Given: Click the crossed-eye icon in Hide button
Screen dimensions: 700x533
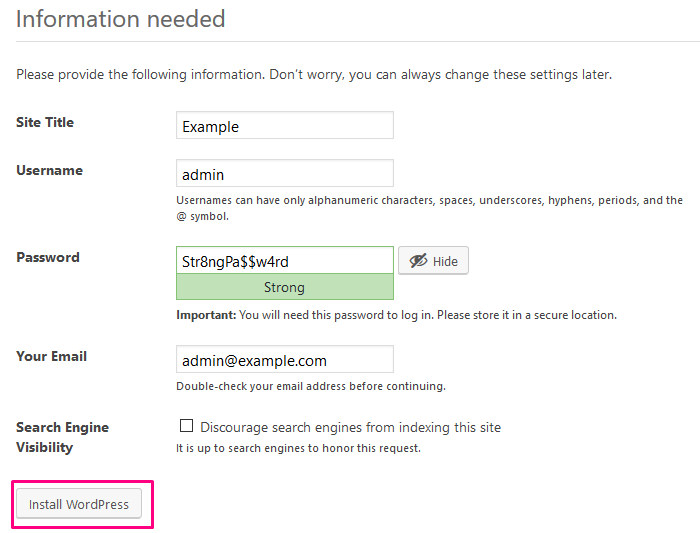Looking at the screenshot, I should pos(418,261).
